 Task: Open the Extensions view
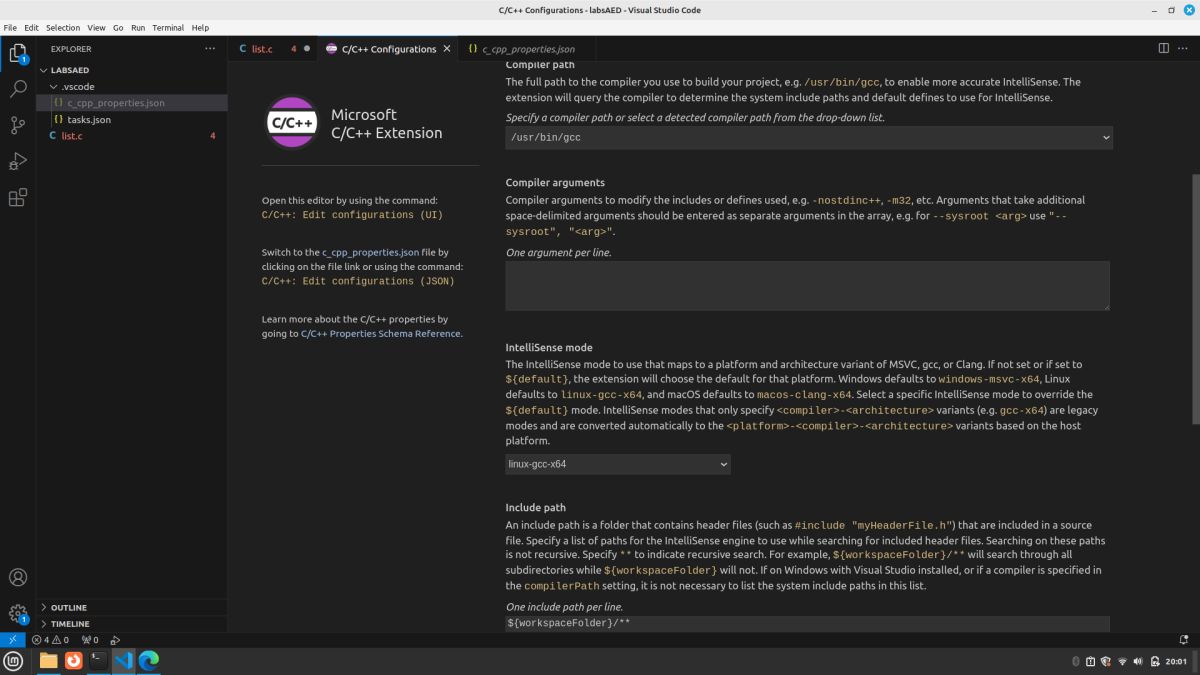(x=18, y=197)
